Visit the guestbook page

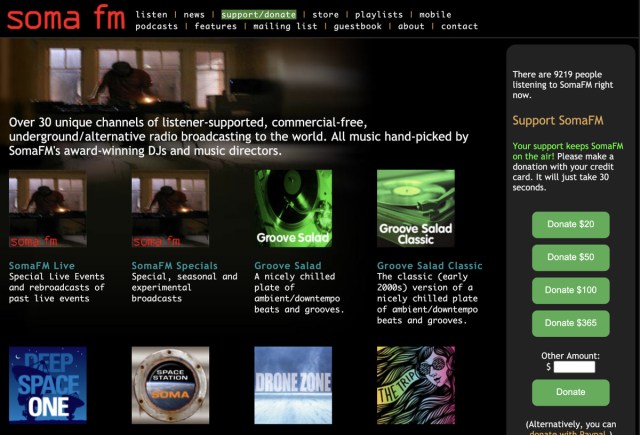[x=358, y=26]
